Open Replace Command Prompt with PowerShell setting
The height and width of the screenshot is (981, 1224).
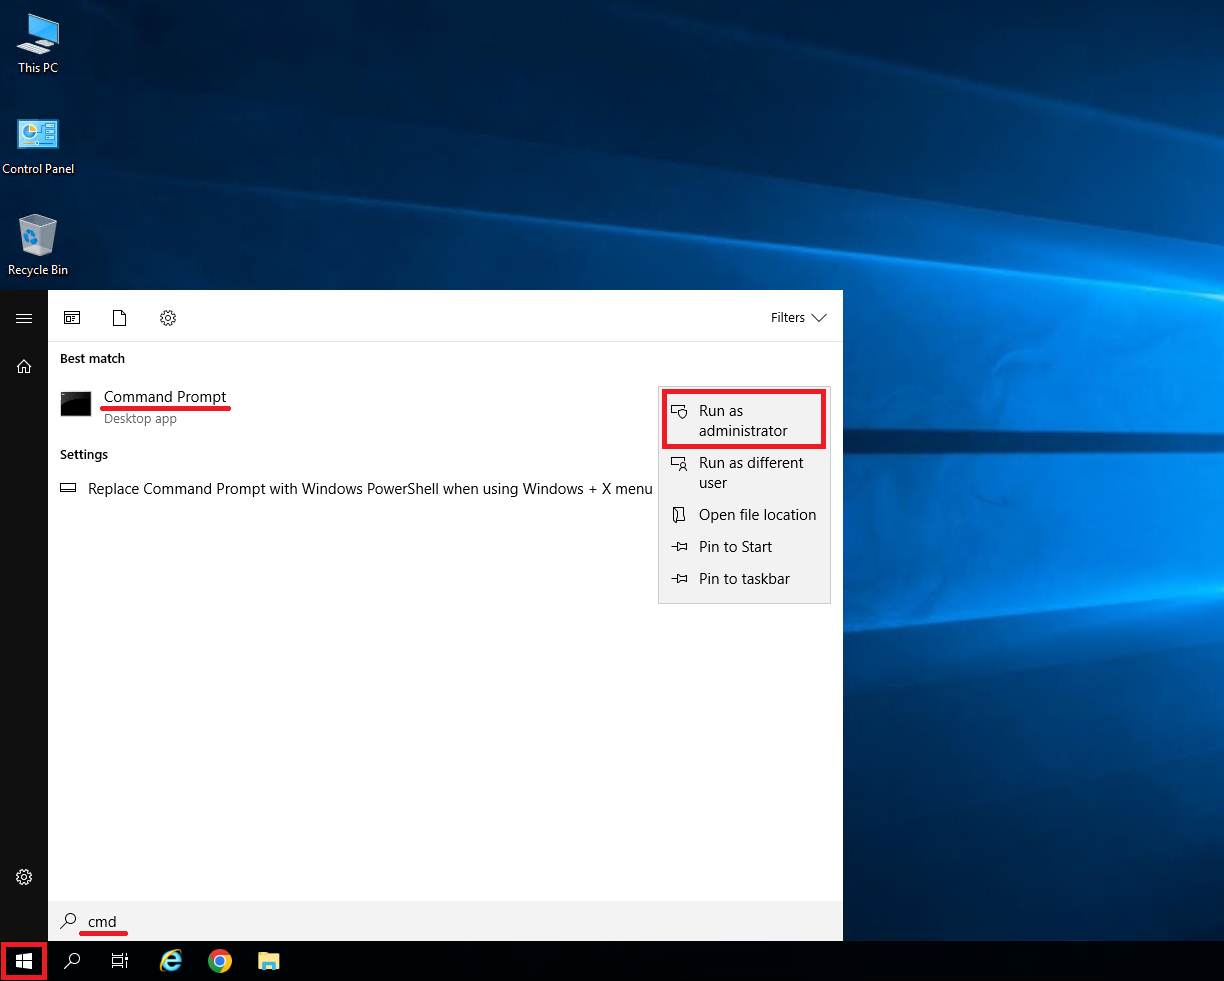coord(356,489)
